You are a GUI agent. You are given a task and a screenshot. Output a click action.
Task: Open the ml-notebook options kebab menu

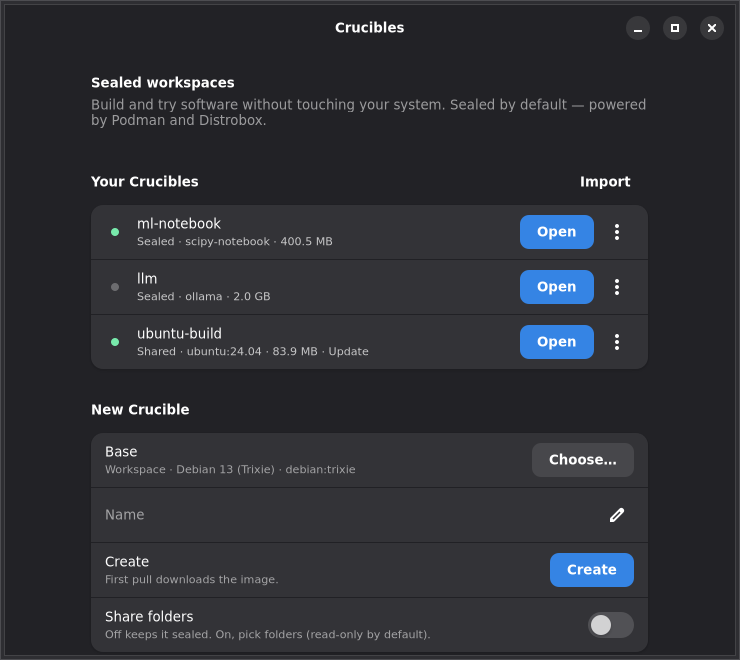point(616,232)
